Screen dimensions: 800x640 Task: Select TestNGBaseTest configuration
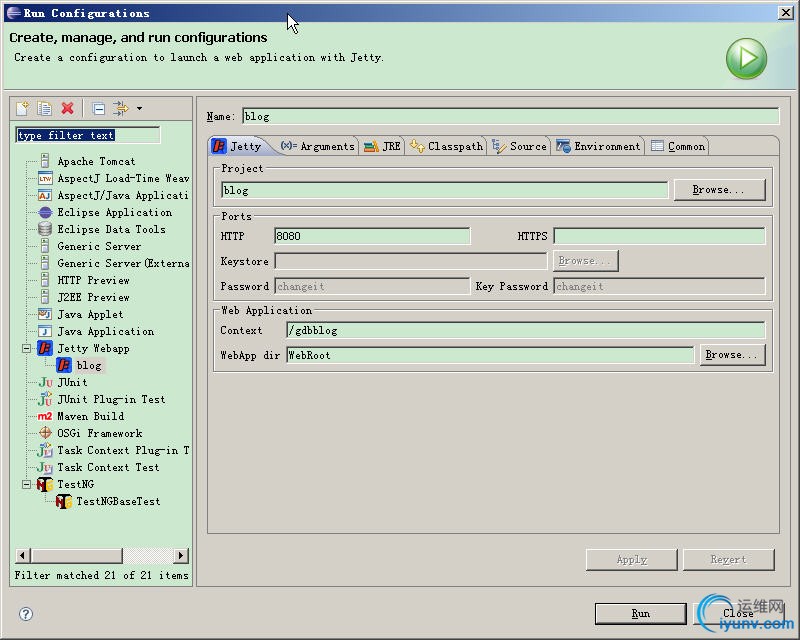click(x=118, y=502)
